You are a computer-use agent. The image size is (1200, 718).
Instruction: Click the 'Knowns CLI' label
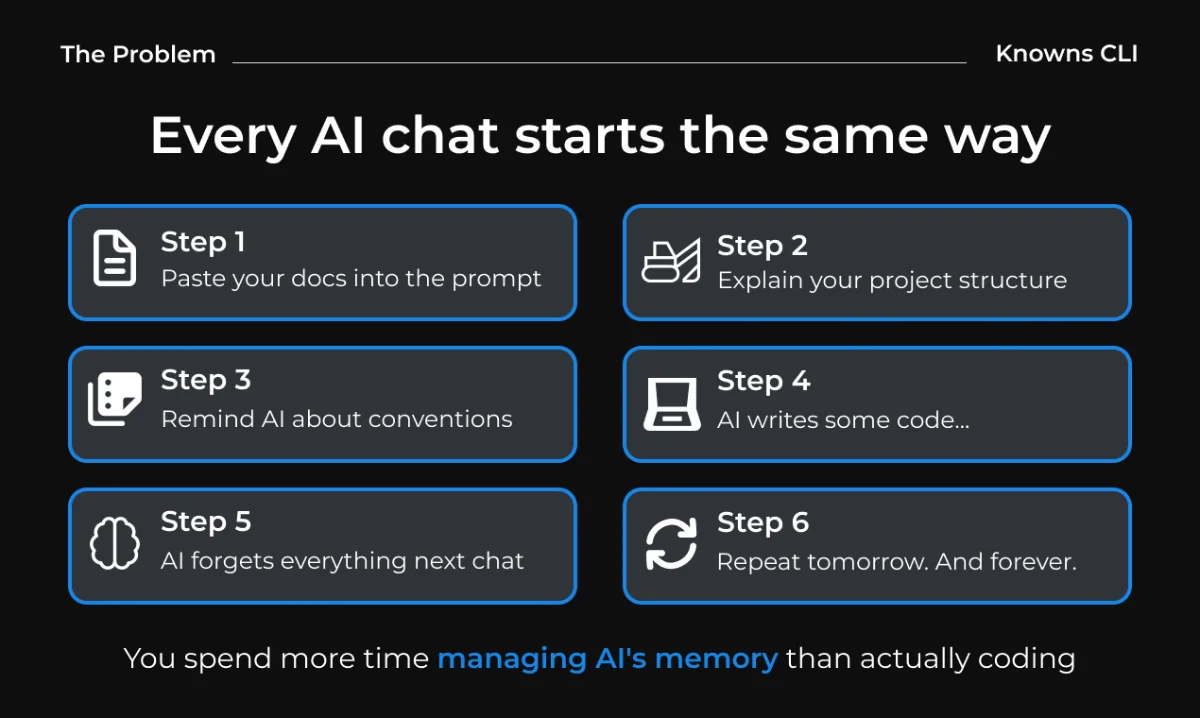1066,54
